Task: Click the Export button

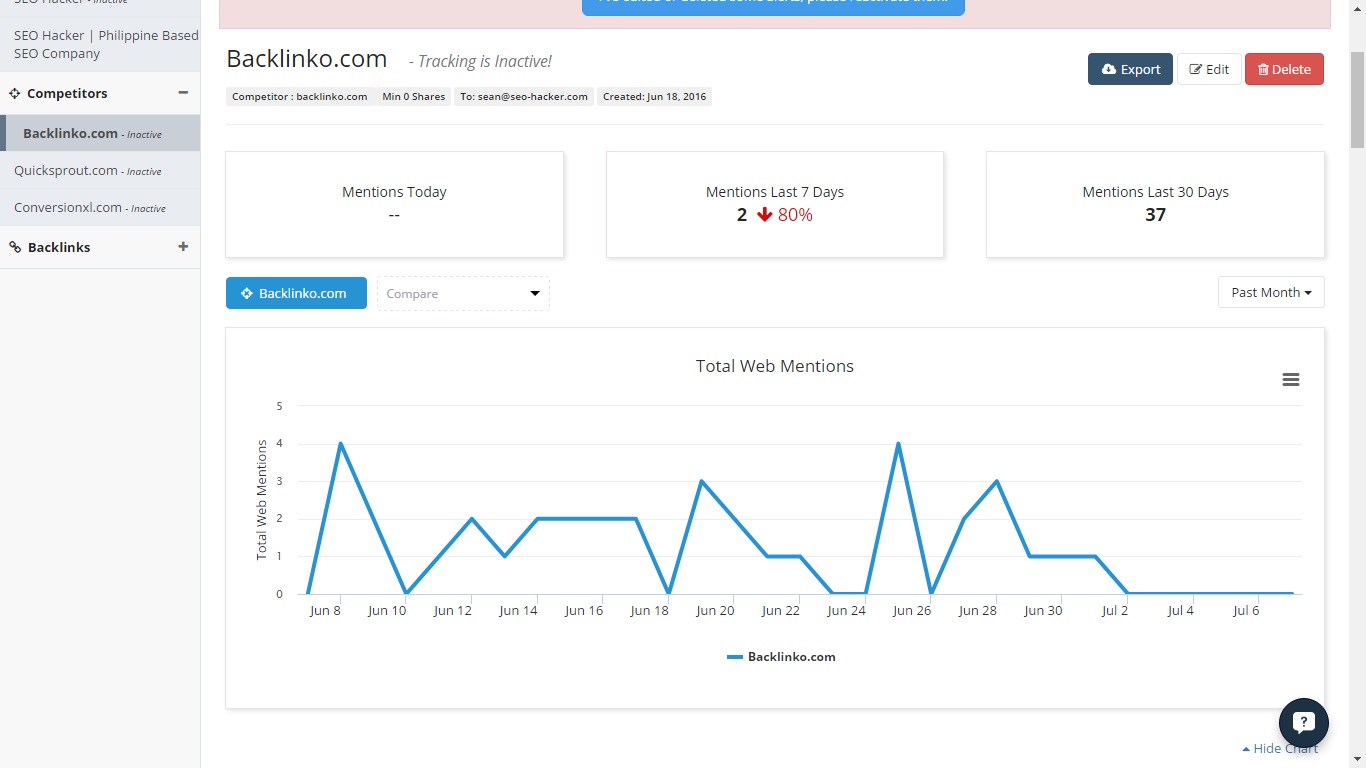Action: pyautogui.click(x=1130, y=69)
